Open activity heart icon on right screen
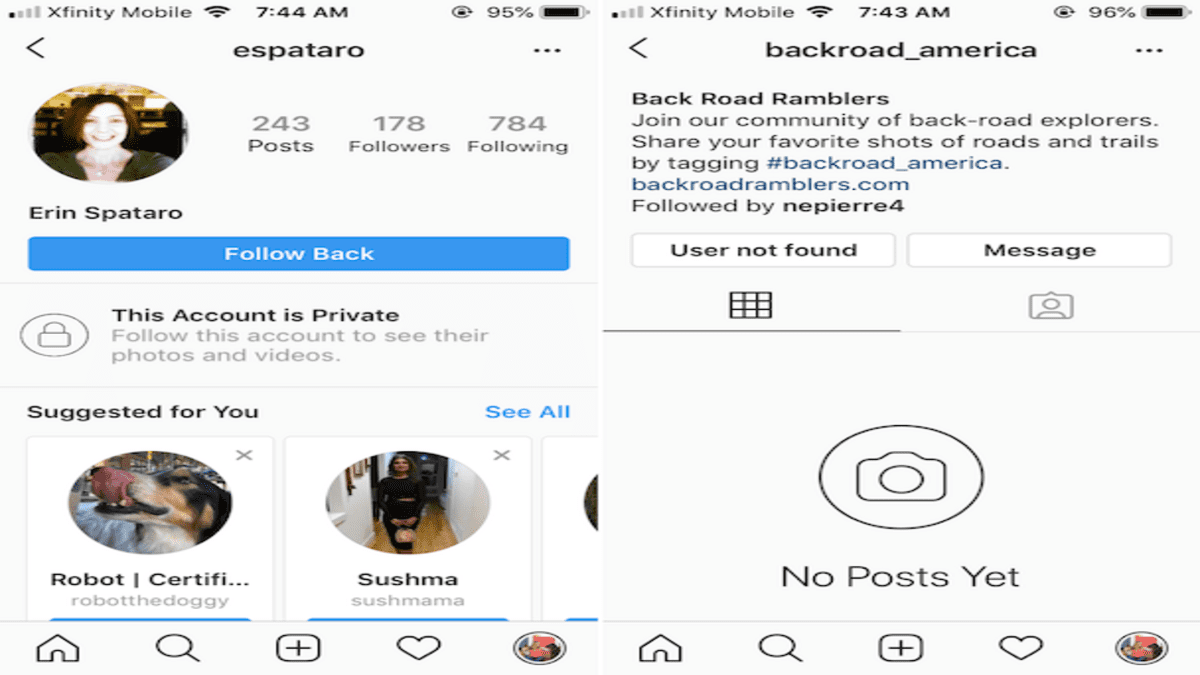The width and height of the screenshot is (1200, 675). pos(1021,648)
